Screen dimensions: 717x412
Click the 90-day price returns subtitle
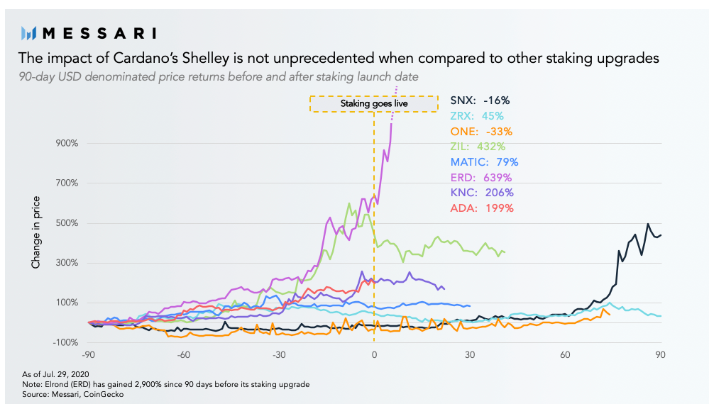[221, 78]
